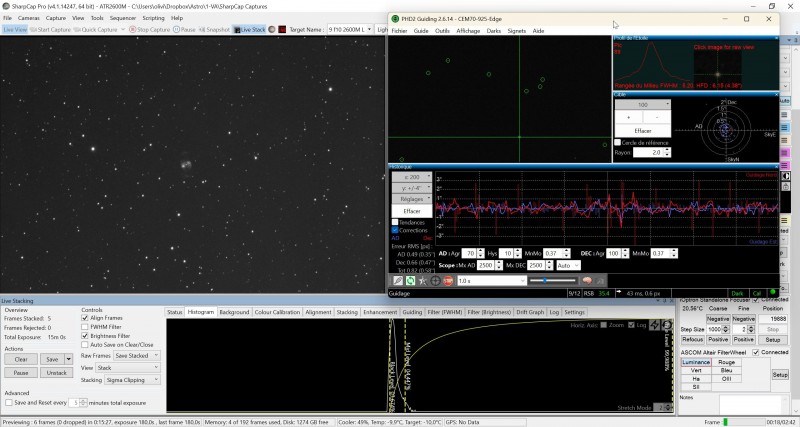The height and width of the screenshot is (427, 800).
Task: Adjust the PHD2 gamma slider
Action: 553,281
